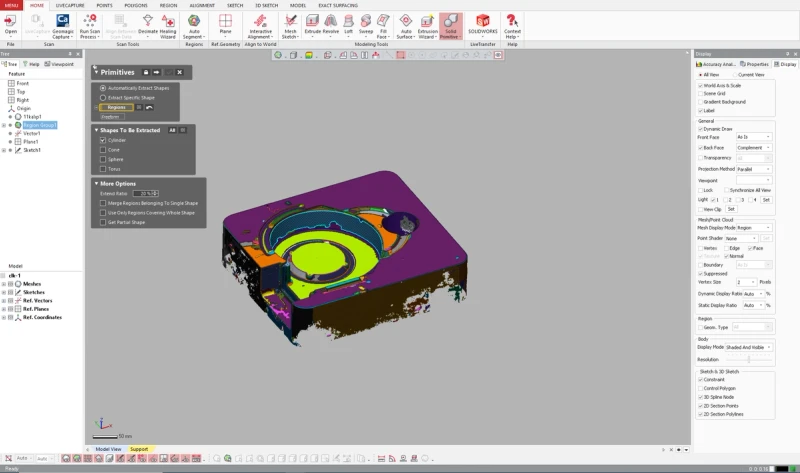This screenshot has width=800, height=473.
Task: Collapse the More Options section
Action: click(96, 184)
